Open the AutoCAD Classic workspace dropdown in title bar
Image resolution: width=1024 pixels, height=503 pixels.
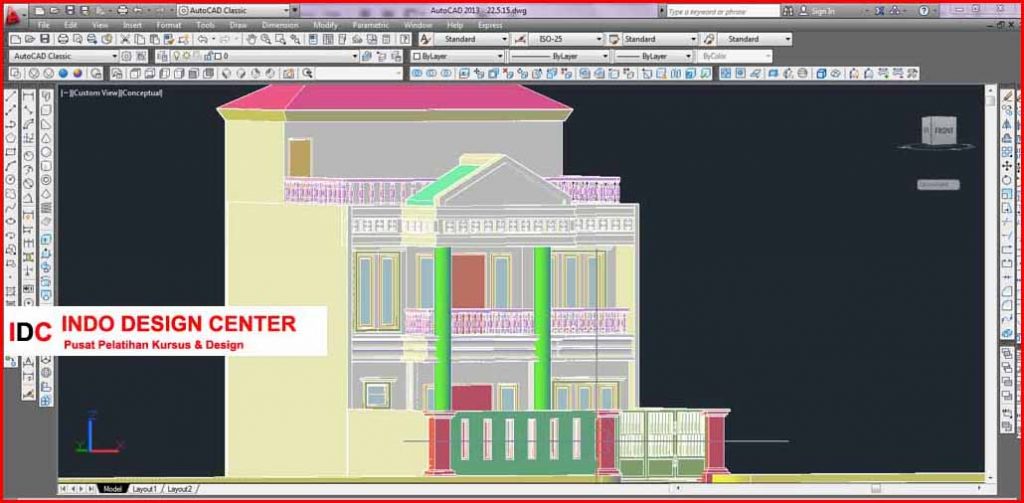(233, 11)
